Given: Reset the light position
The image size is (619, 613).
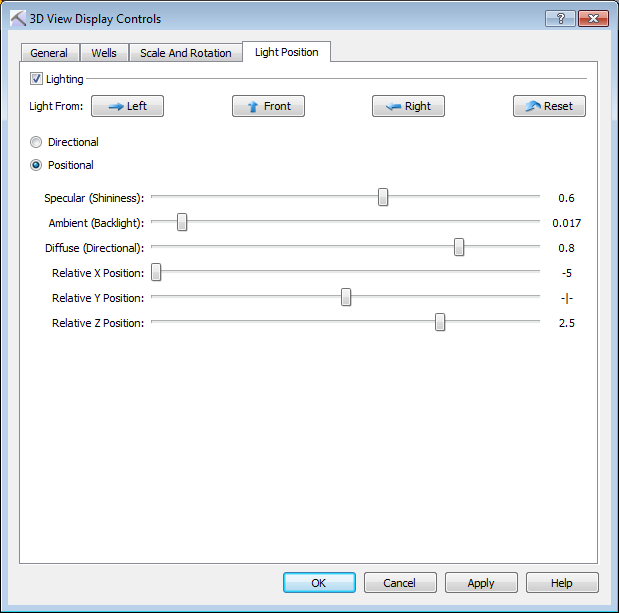Looking at the screenshot, I should tap(549, 106).
